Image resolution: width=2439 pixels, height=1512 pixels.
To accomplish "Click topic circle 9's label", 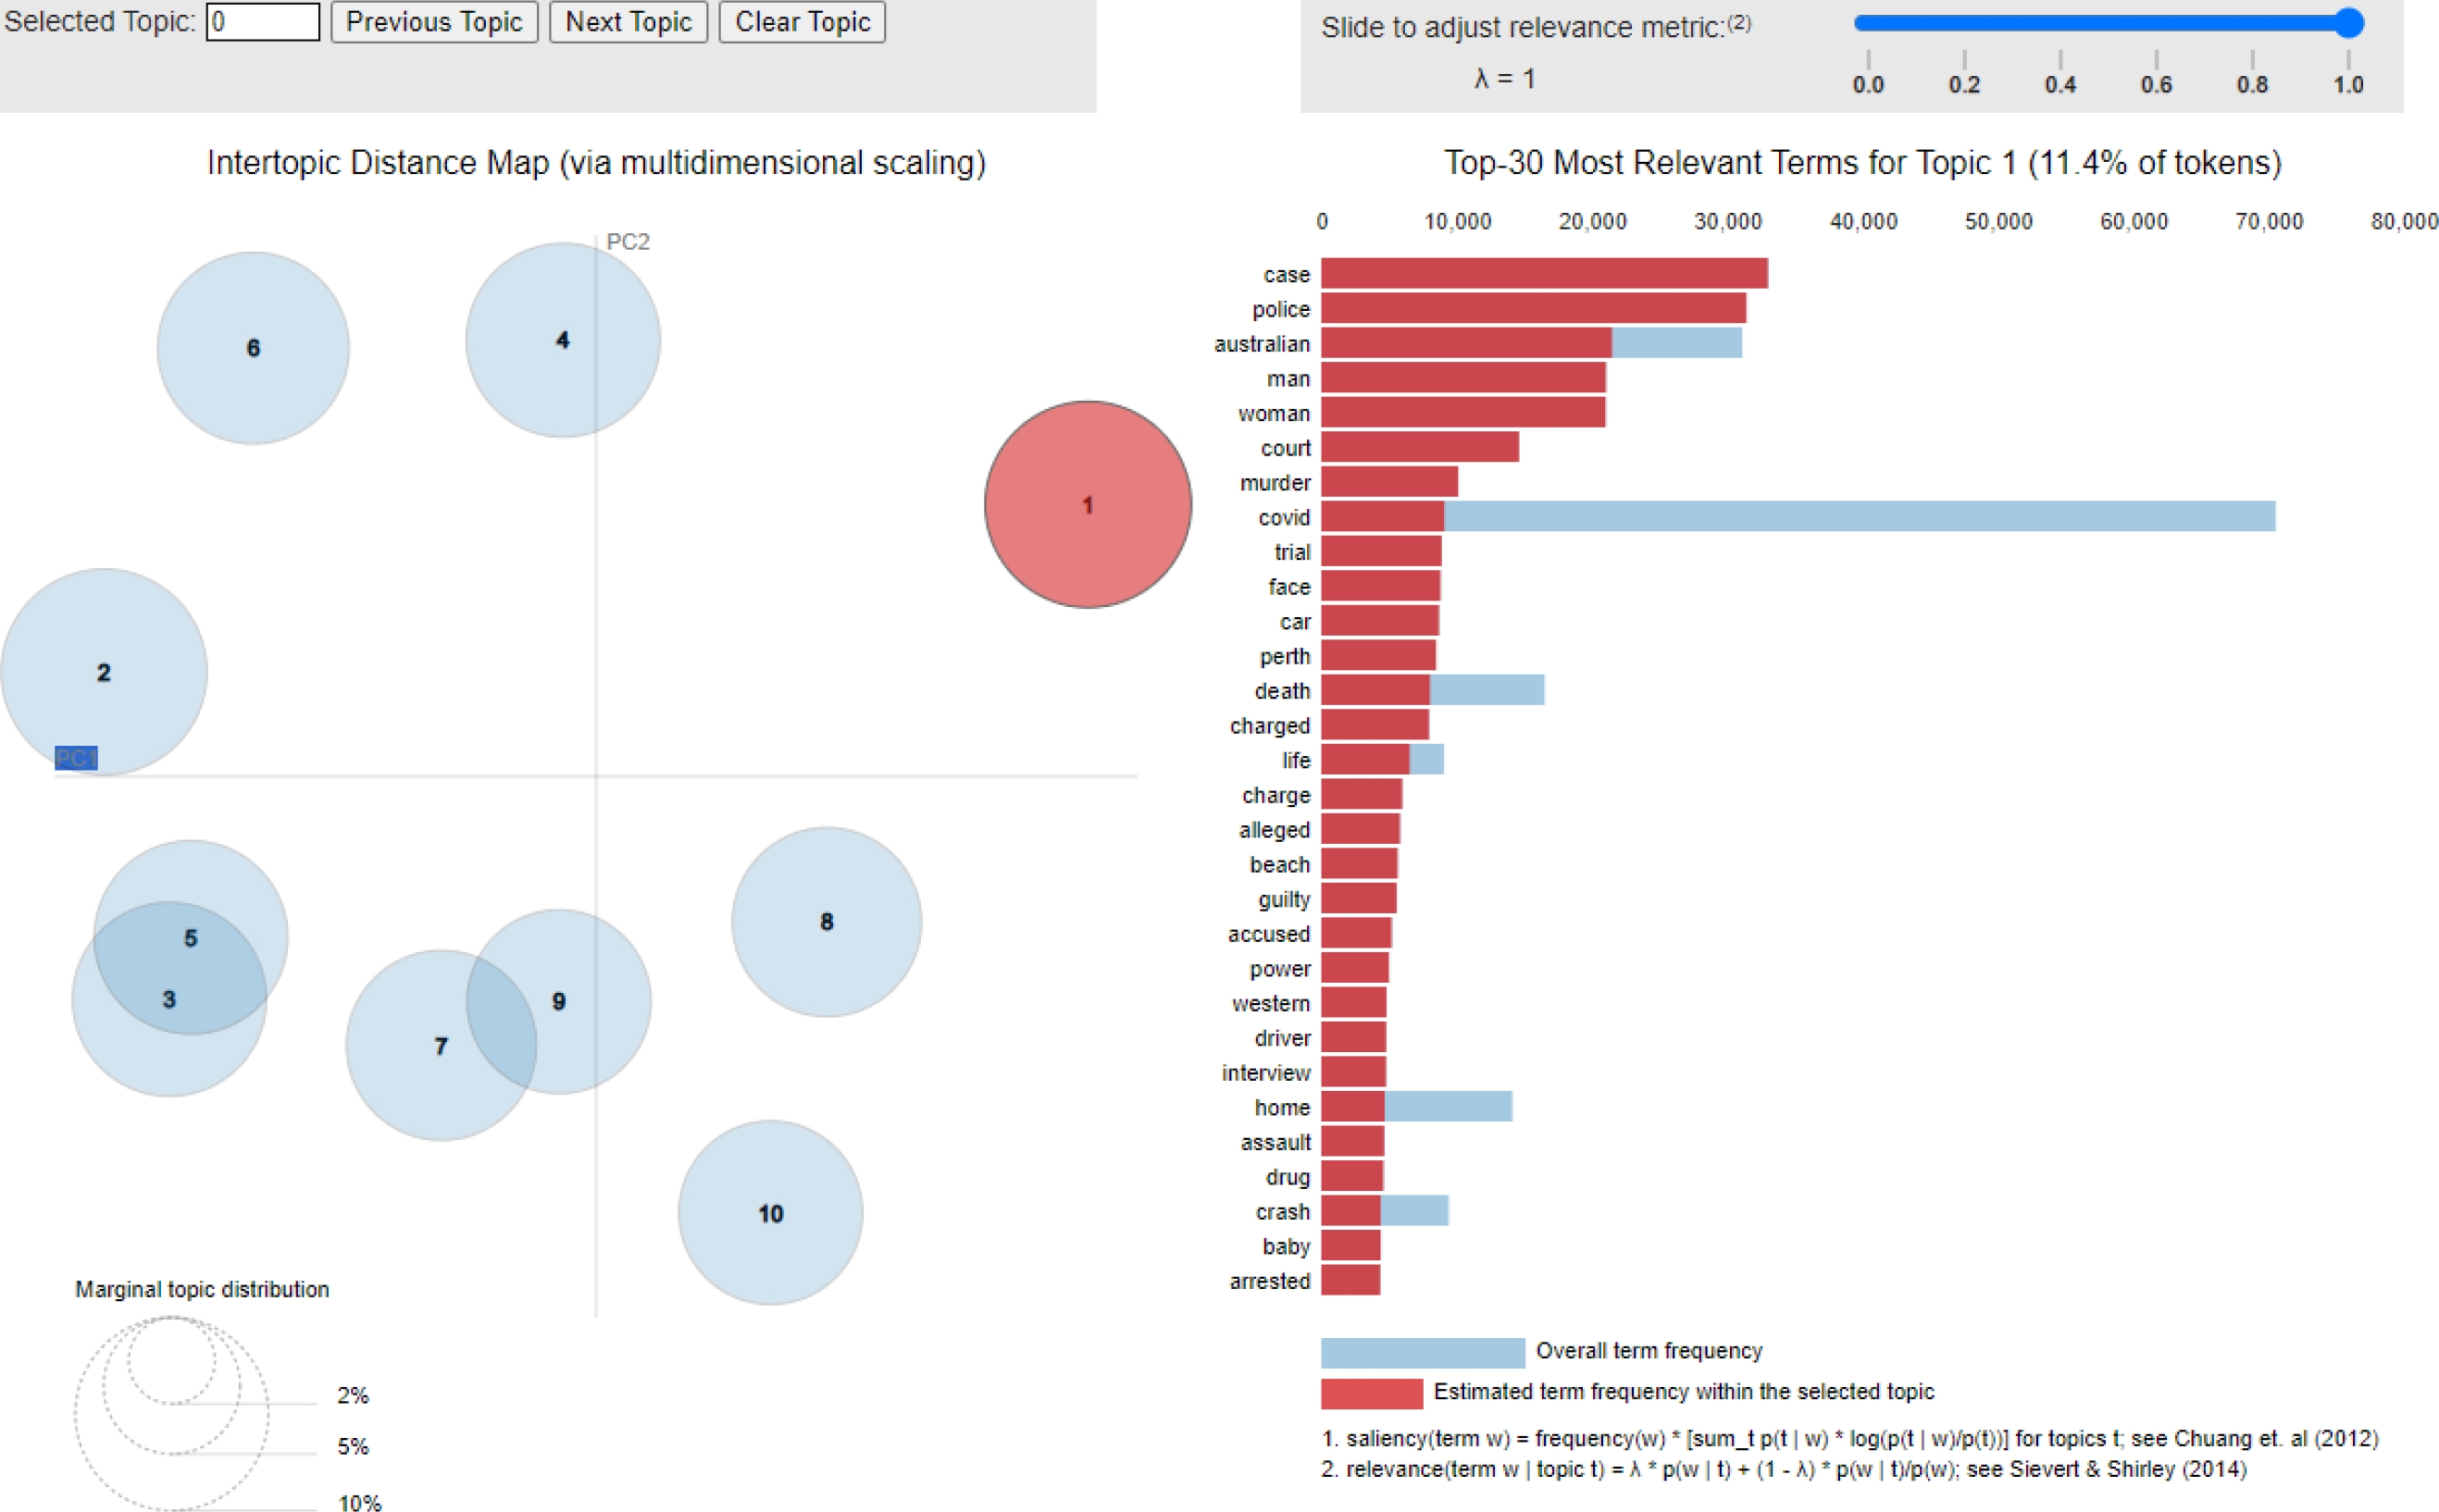I will point(559,1001).
